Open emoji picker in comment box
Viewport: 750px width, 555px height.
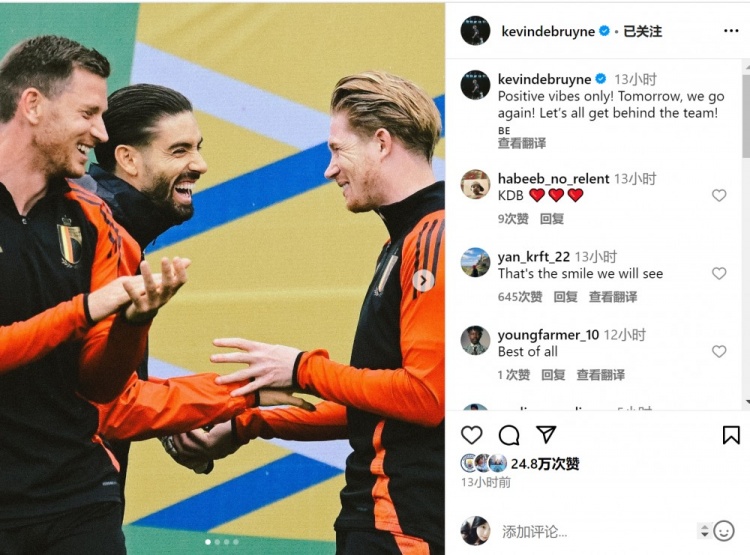724,531
